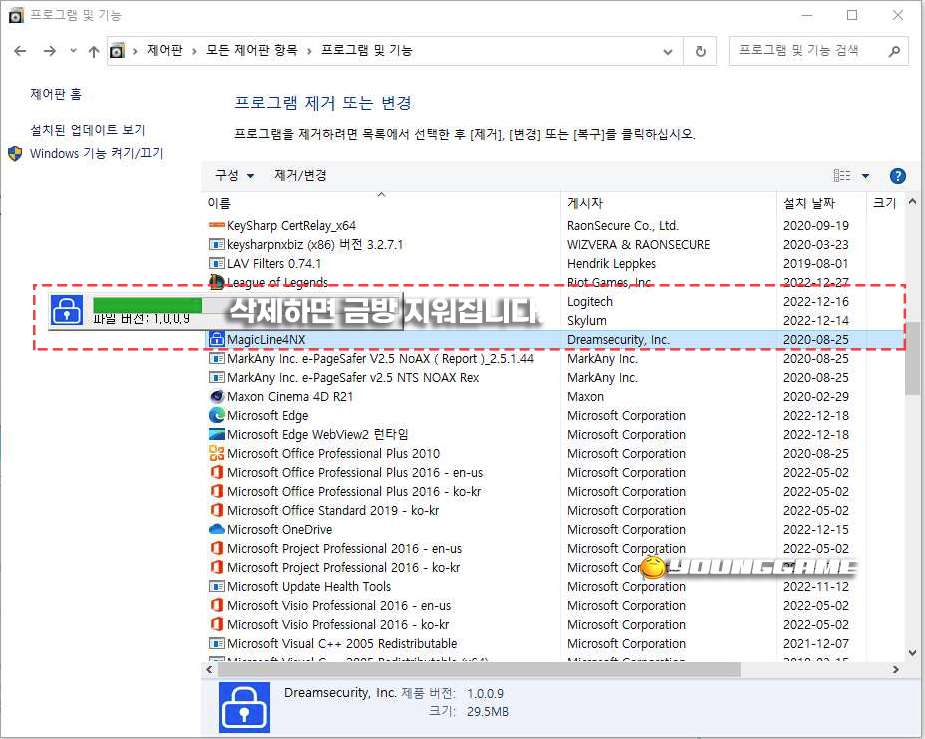Viewport: 925px width, 739px height.
Task: Click the Back navigation arrow
Action: 20,51
